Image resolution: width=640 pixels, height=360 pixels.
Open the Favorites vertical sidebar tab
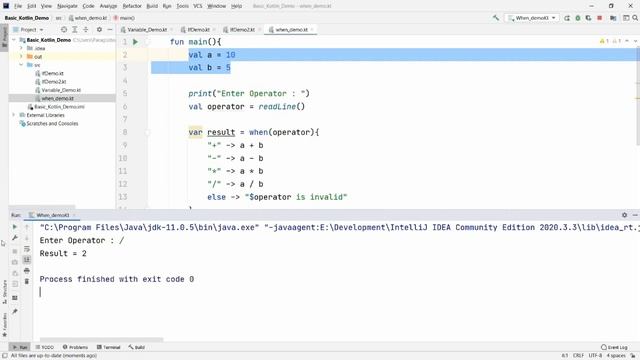[4, 325]
